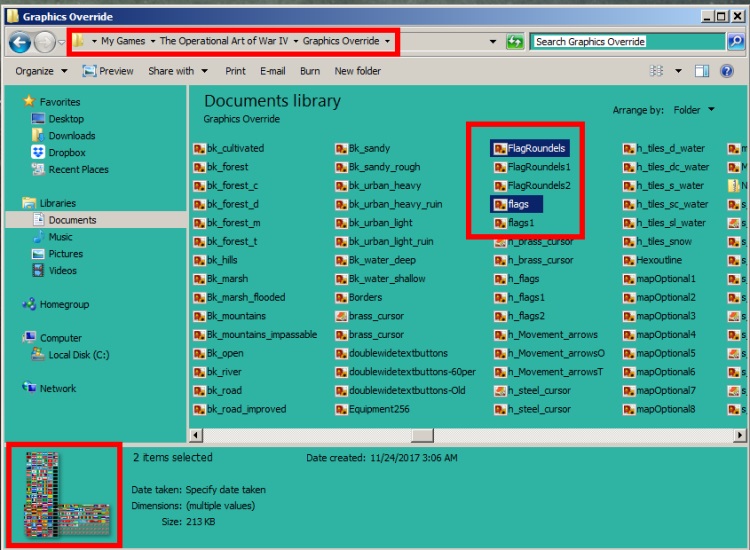Click the horizontal scrollbar thumb
750x550 pixels.
[x=422, y=435]
